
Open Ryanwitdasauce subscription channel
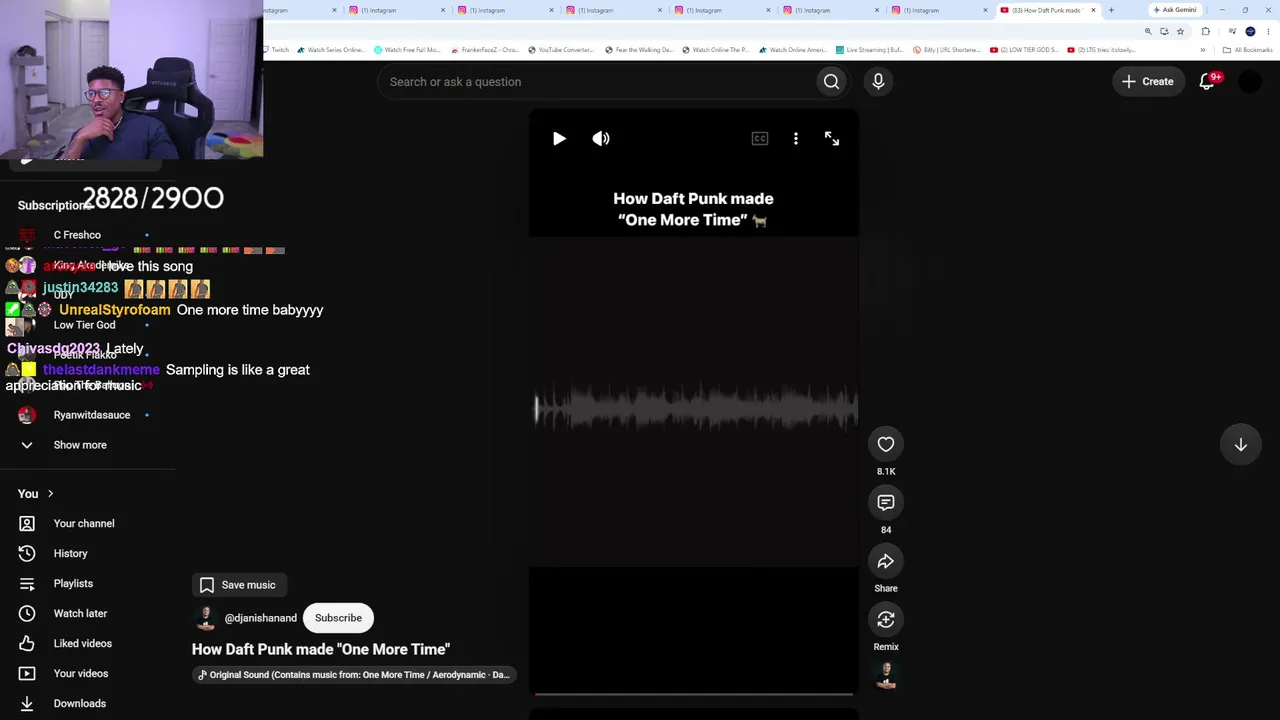point(91,415)
